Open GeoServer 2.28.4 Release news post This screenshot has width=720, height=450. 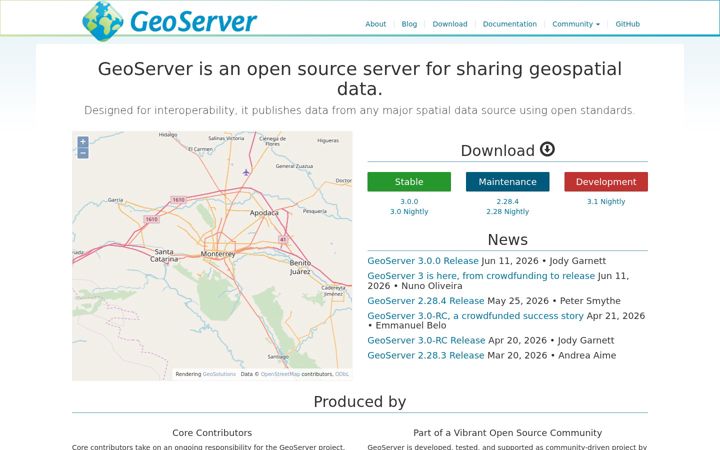(426, 301)
